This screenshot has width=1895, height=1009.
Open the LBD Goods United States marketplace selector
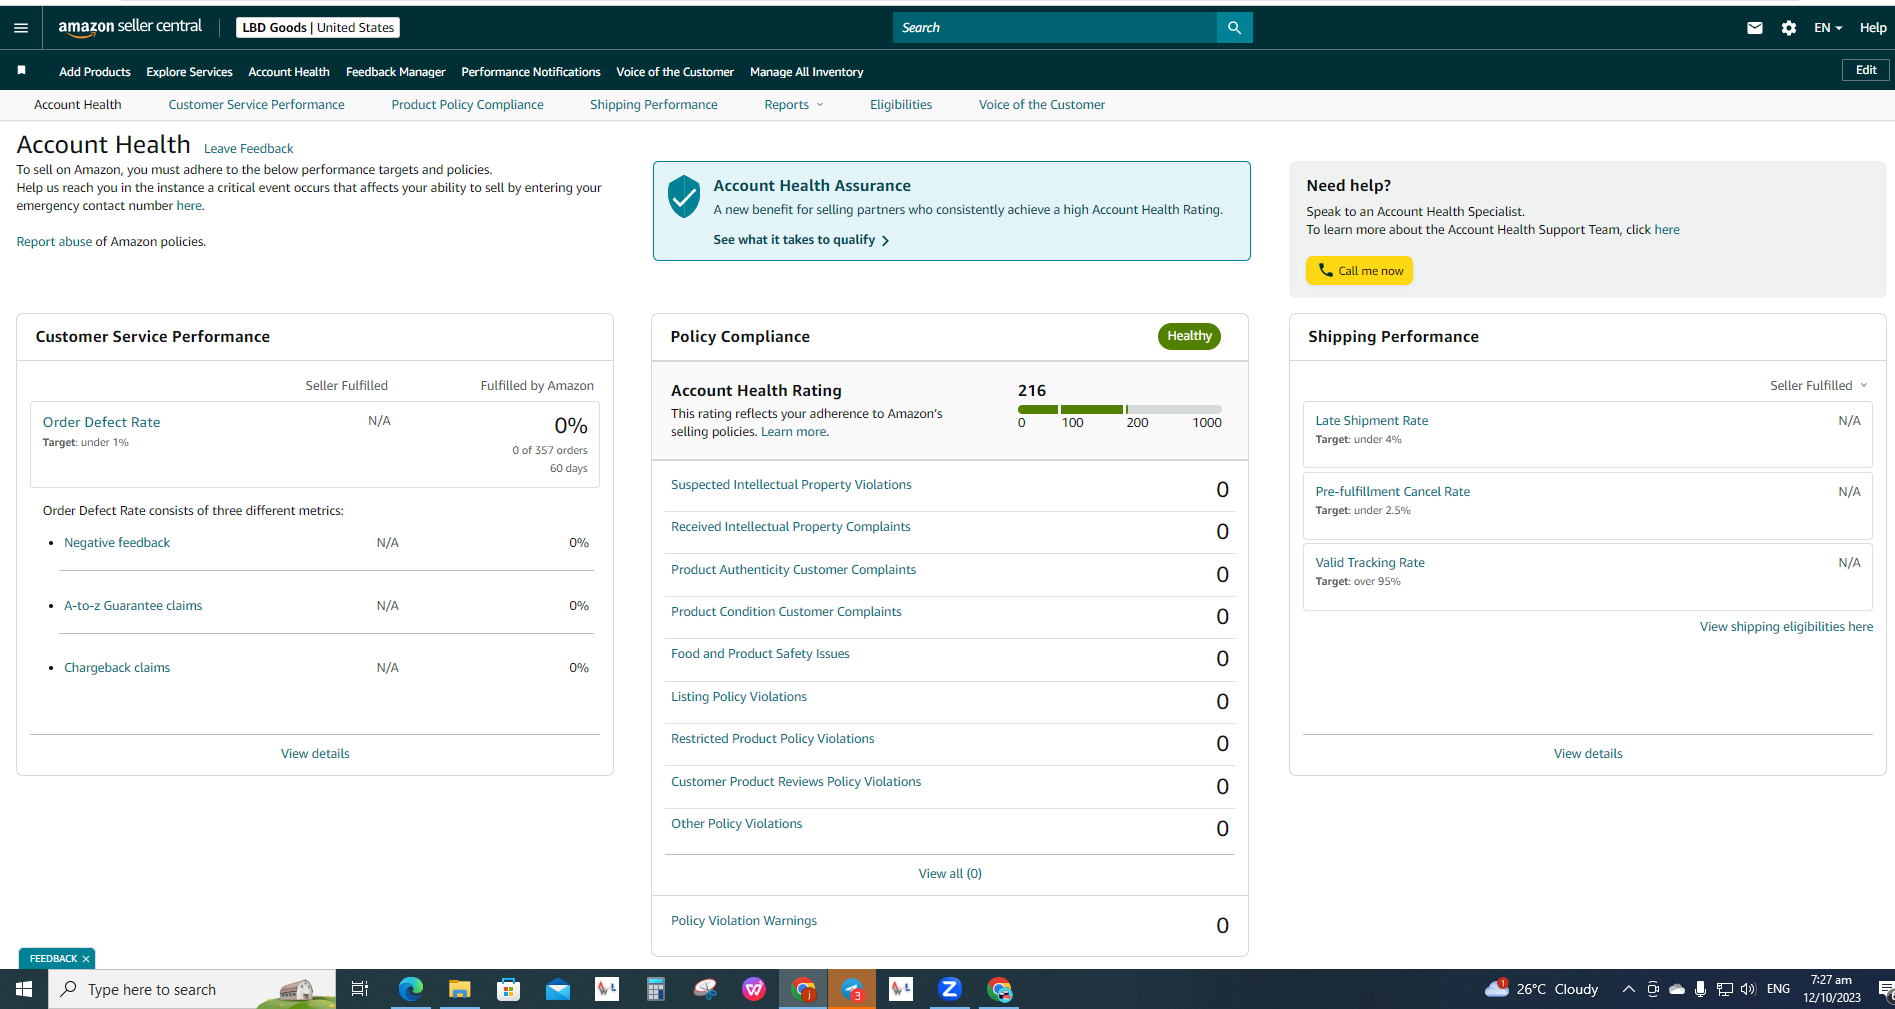pos(318,28)
